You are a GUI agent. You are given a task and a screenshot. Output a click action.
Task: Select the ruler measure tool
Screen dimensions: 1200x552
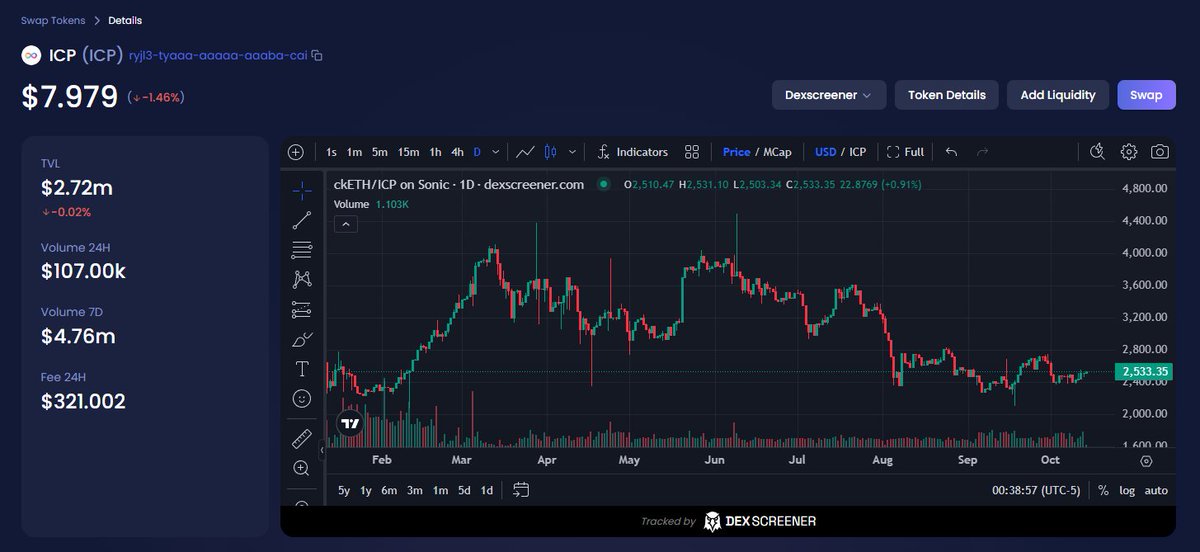click(x=301, y=439)
